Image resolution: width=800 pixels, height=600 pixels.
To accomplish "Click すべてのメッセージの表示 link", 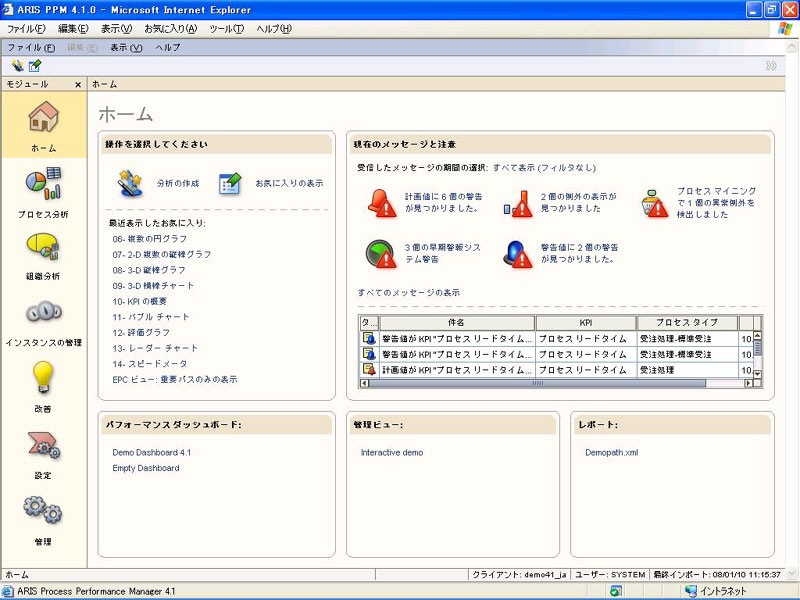I will 409,292.
